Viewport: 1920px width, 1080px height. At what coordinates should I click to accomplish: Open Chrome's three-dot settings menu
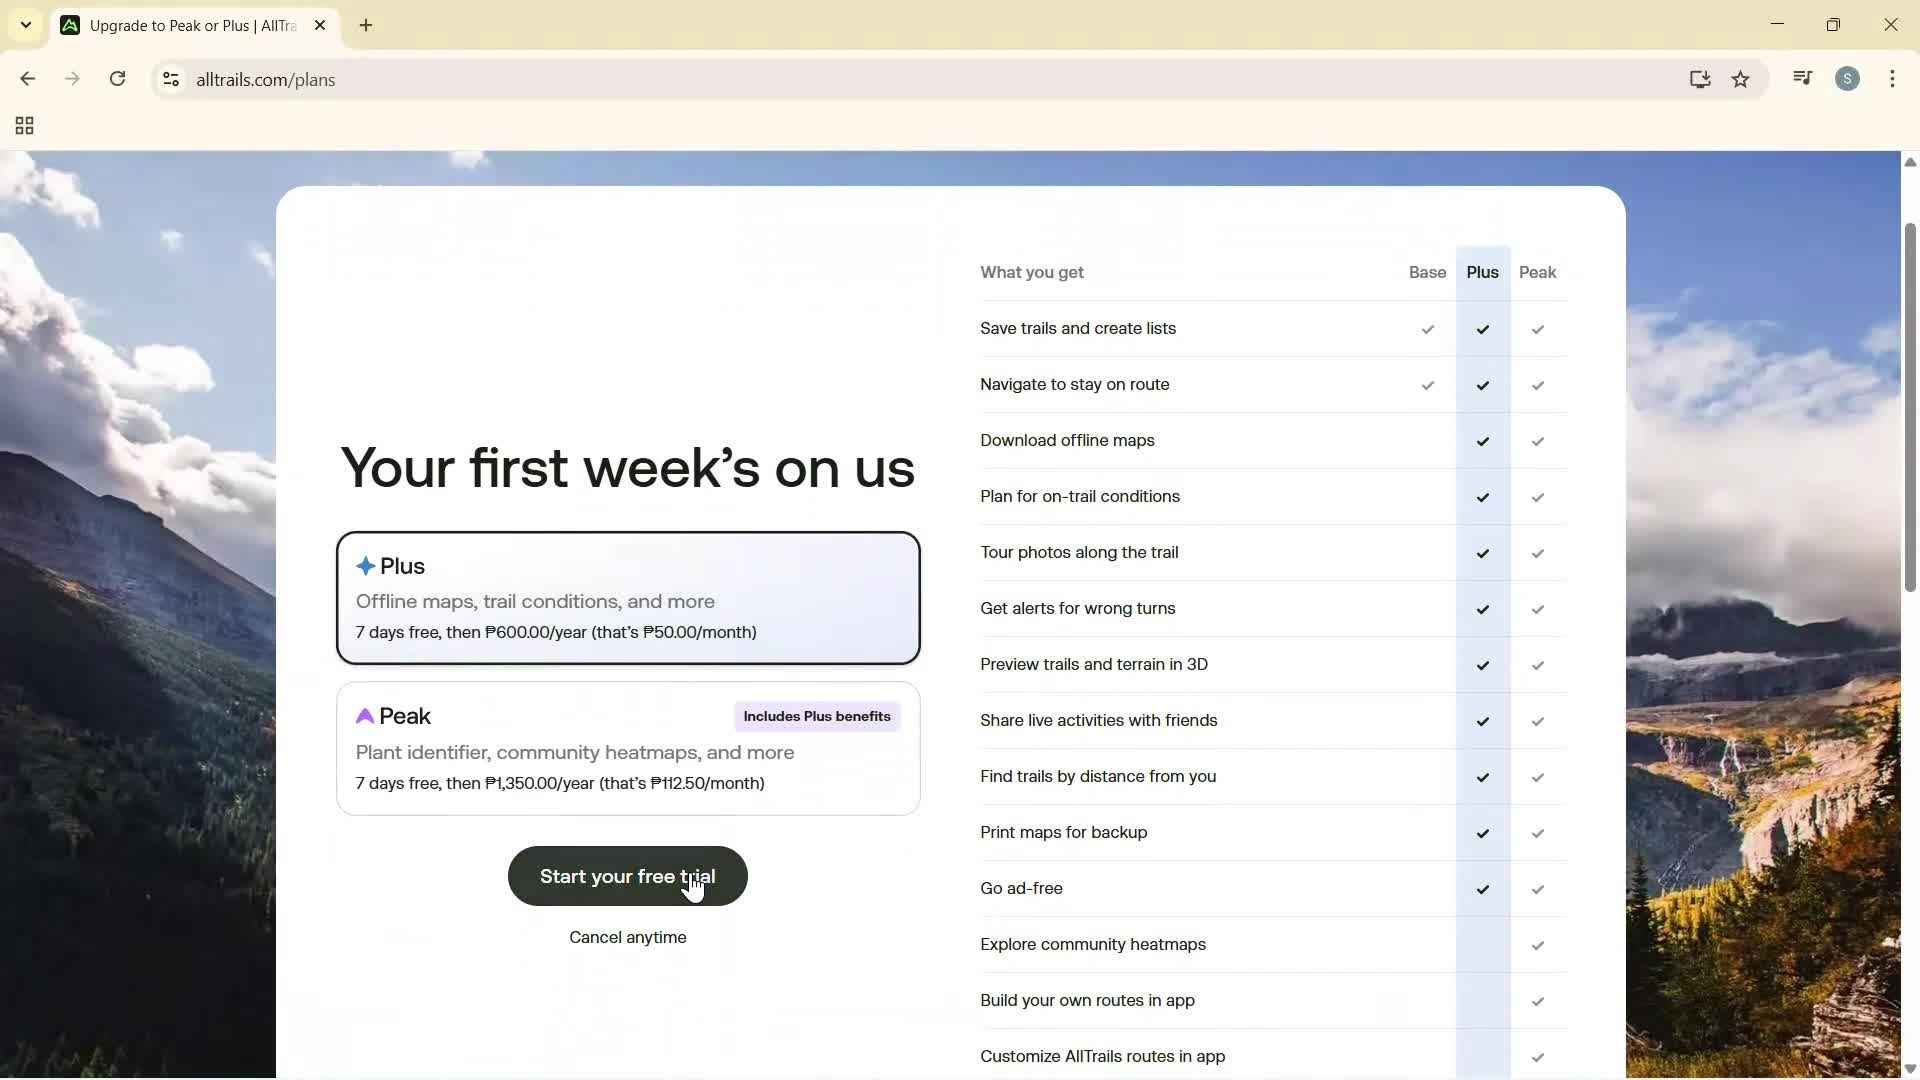(x=1893, y=78)
